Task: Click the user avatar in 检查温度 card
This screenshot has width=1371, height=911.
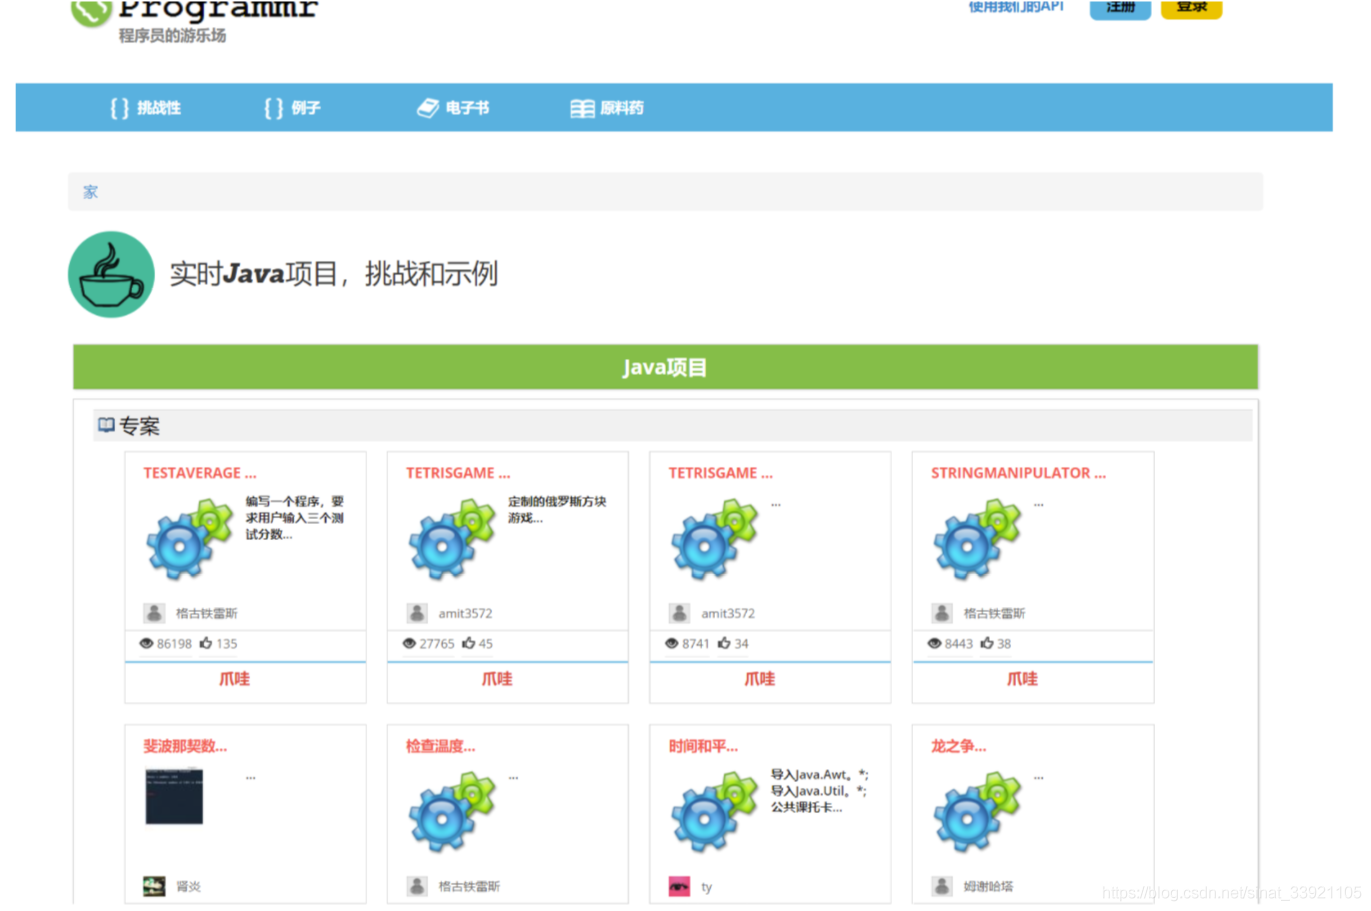Action: [417, 886]
